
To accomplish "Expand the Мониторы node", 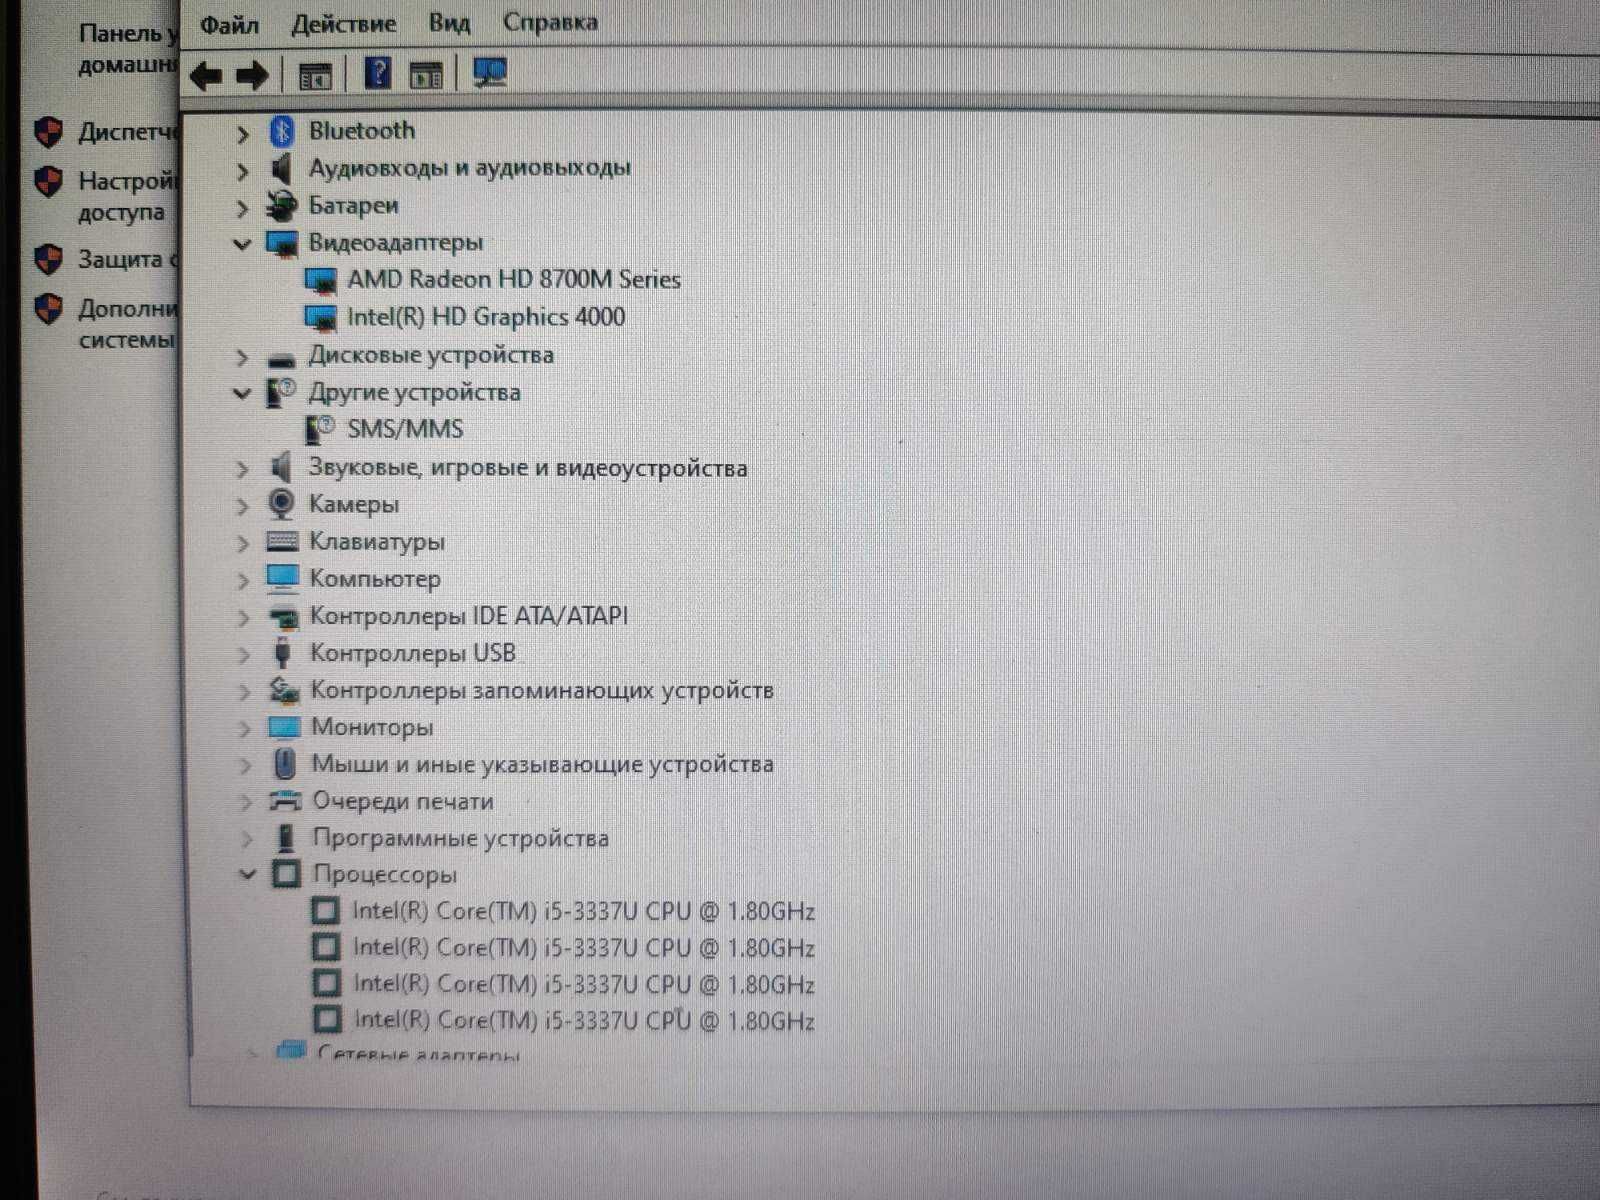I will click(244, 729).
